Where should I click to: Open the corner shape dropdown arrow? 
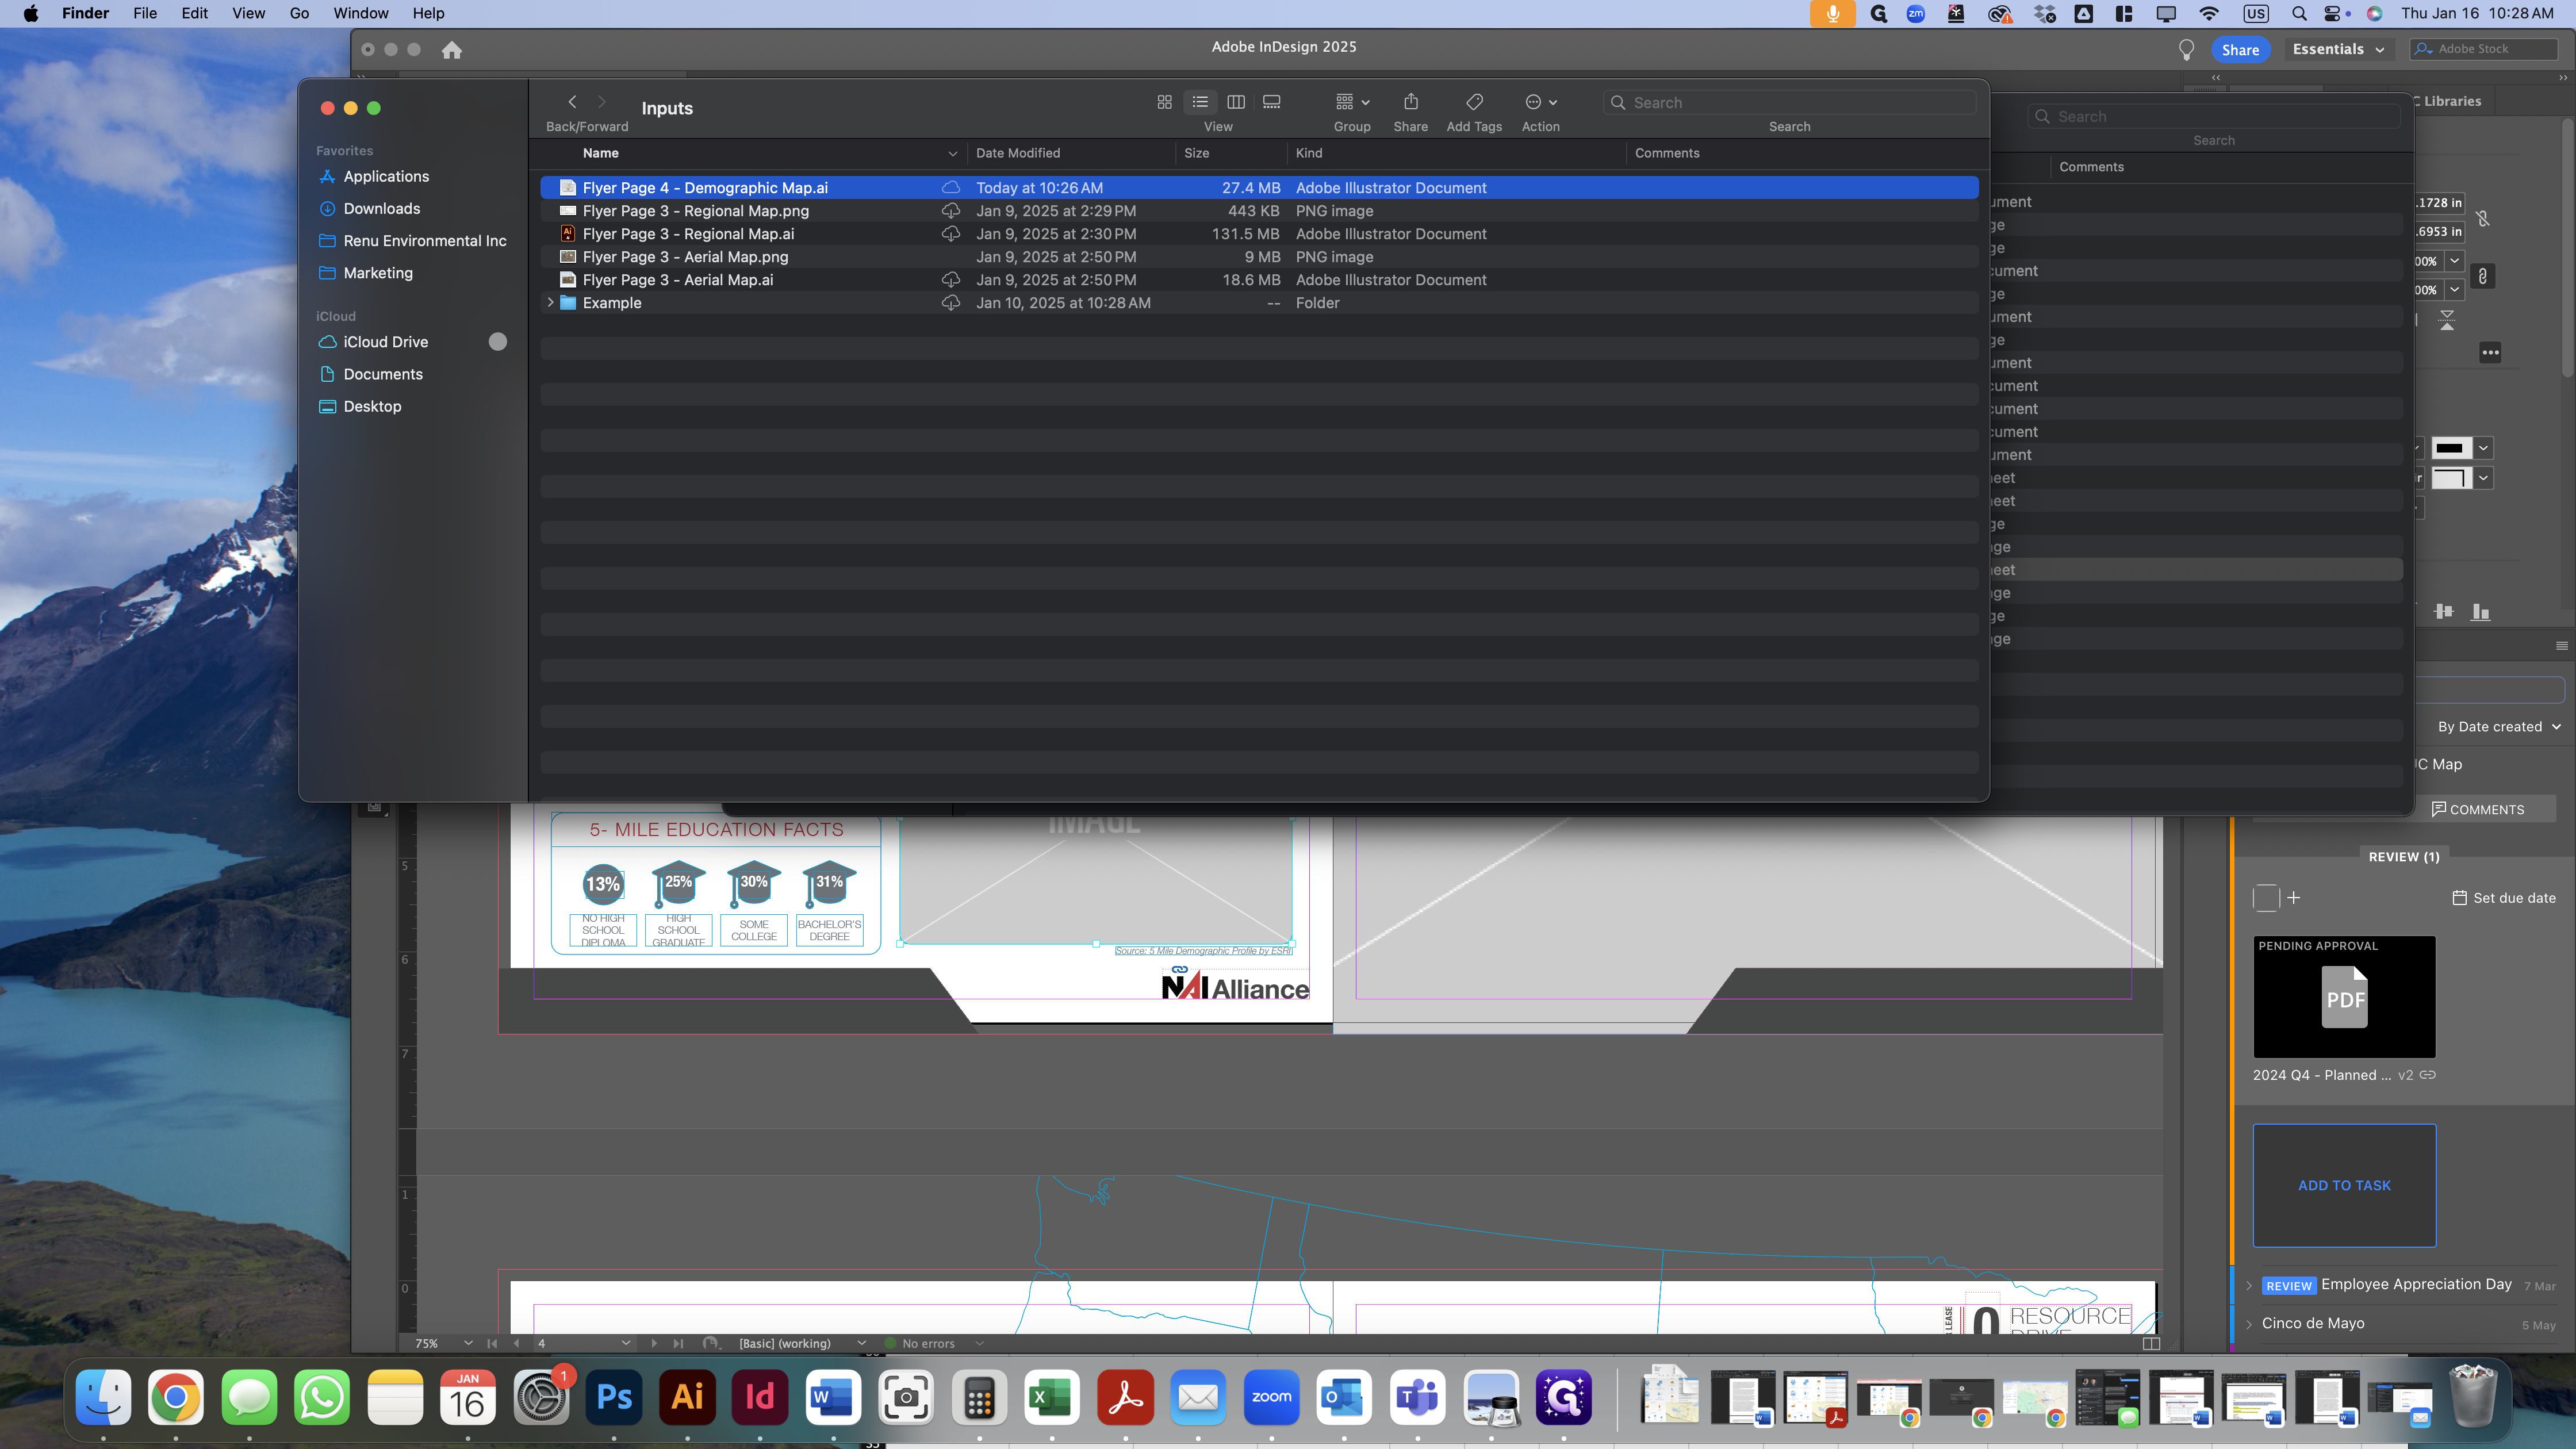pos(2483,478)
